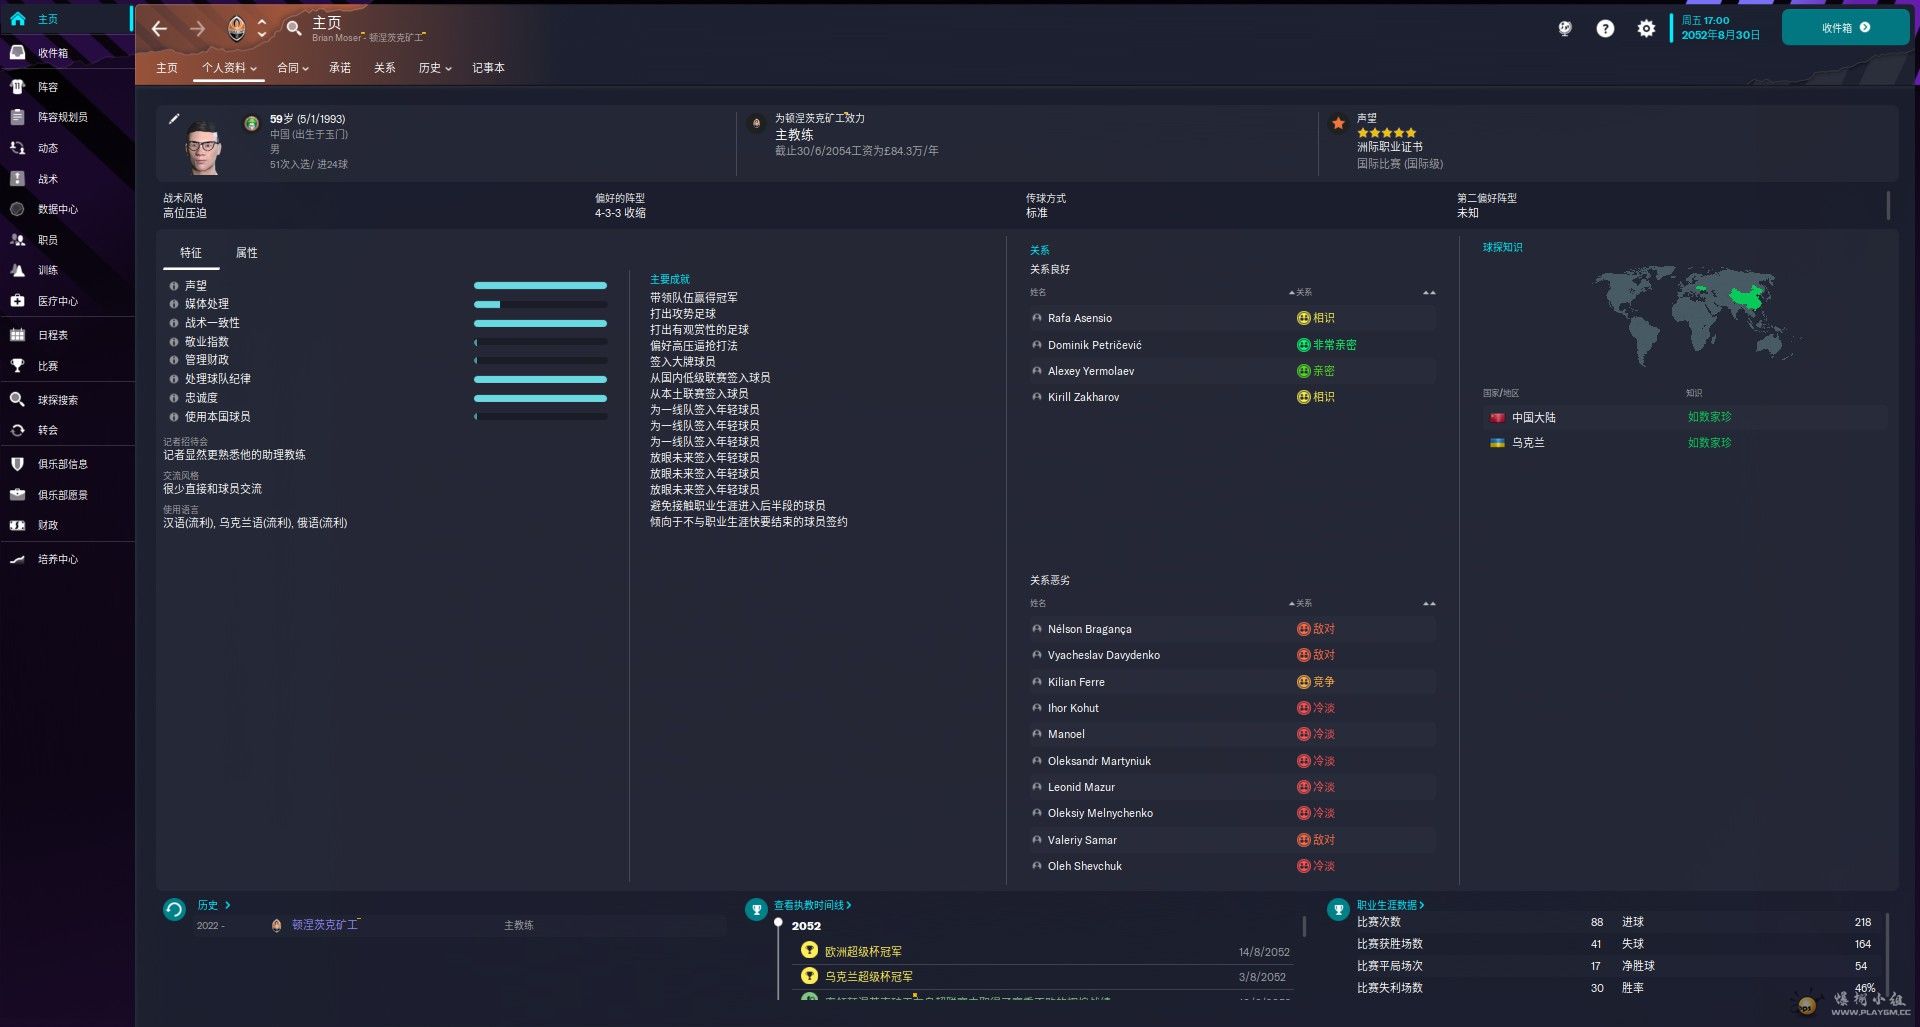1920x1027 pixels.
Task: Click the manager portrait thumbnail
Action: pos(203,148)
